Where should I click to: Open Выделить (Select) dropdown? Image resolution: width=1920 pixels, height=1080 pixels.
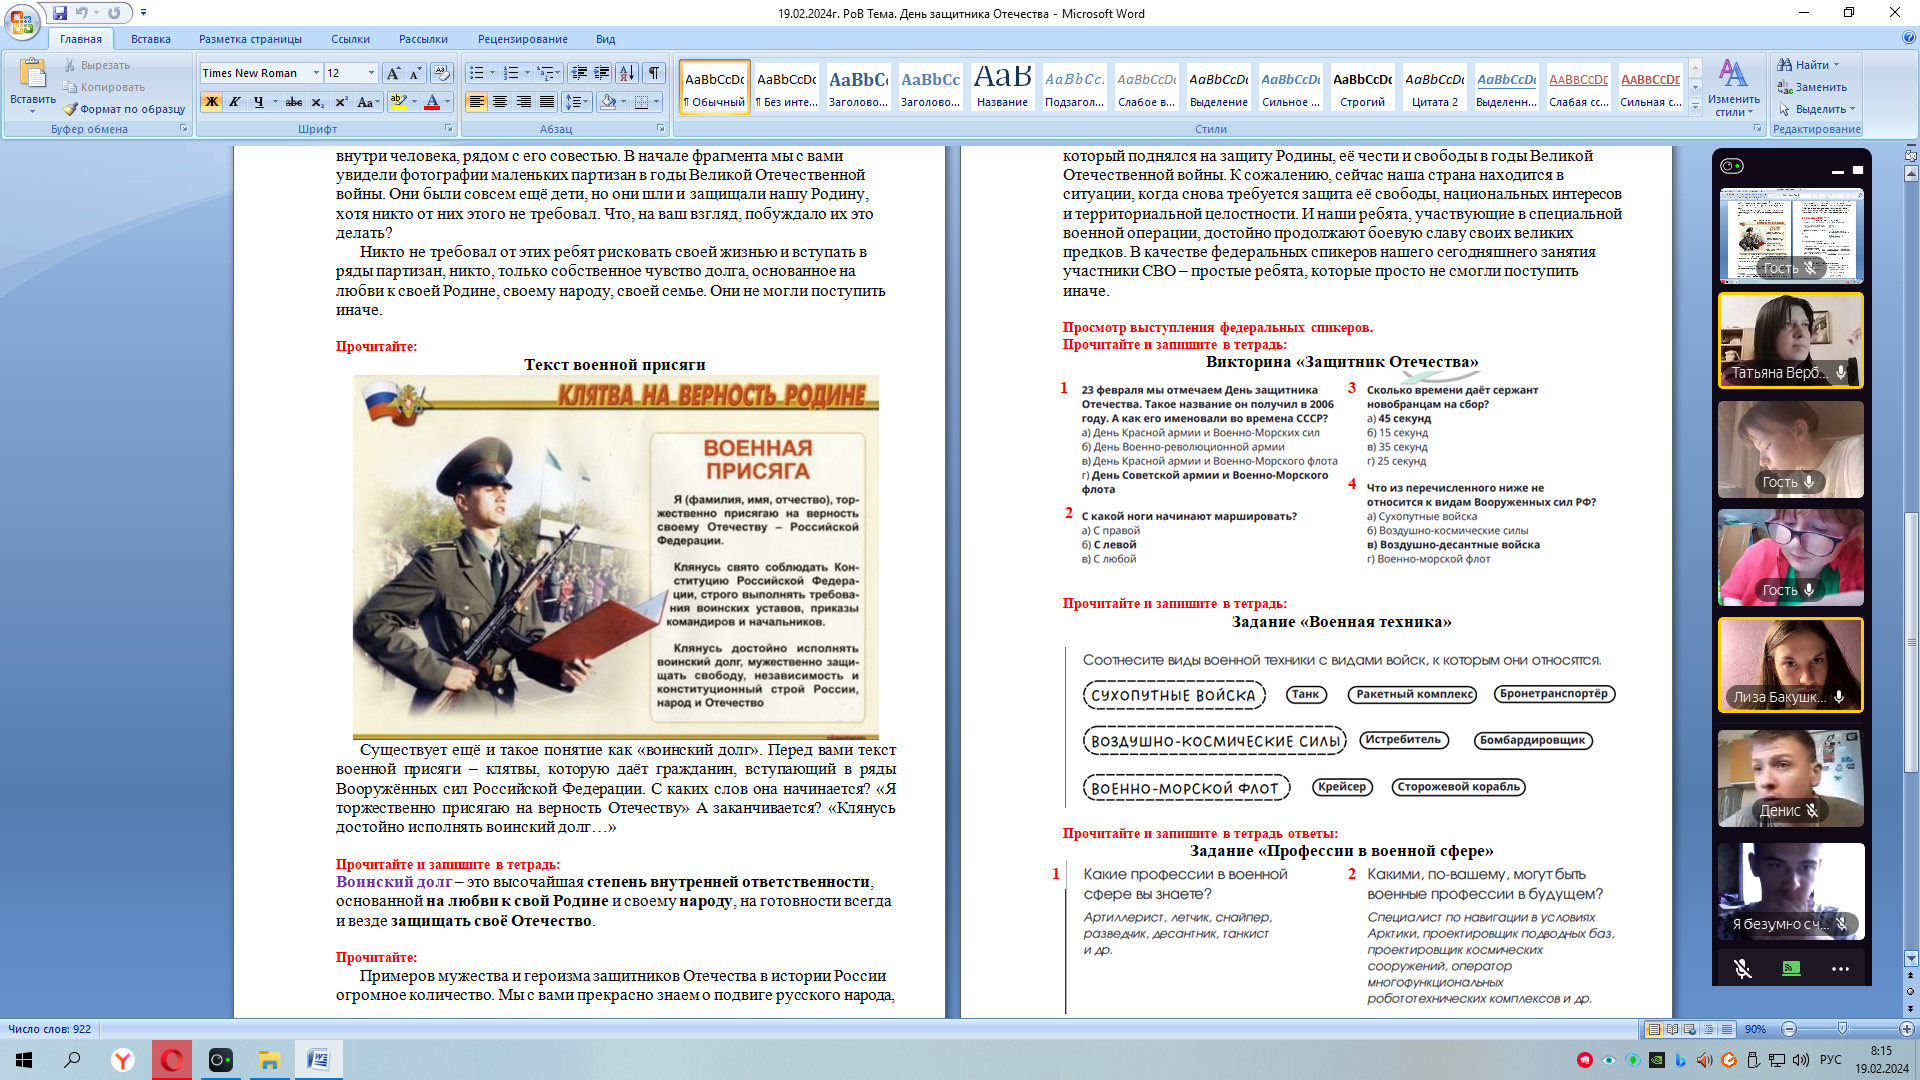click(1816, 109)
